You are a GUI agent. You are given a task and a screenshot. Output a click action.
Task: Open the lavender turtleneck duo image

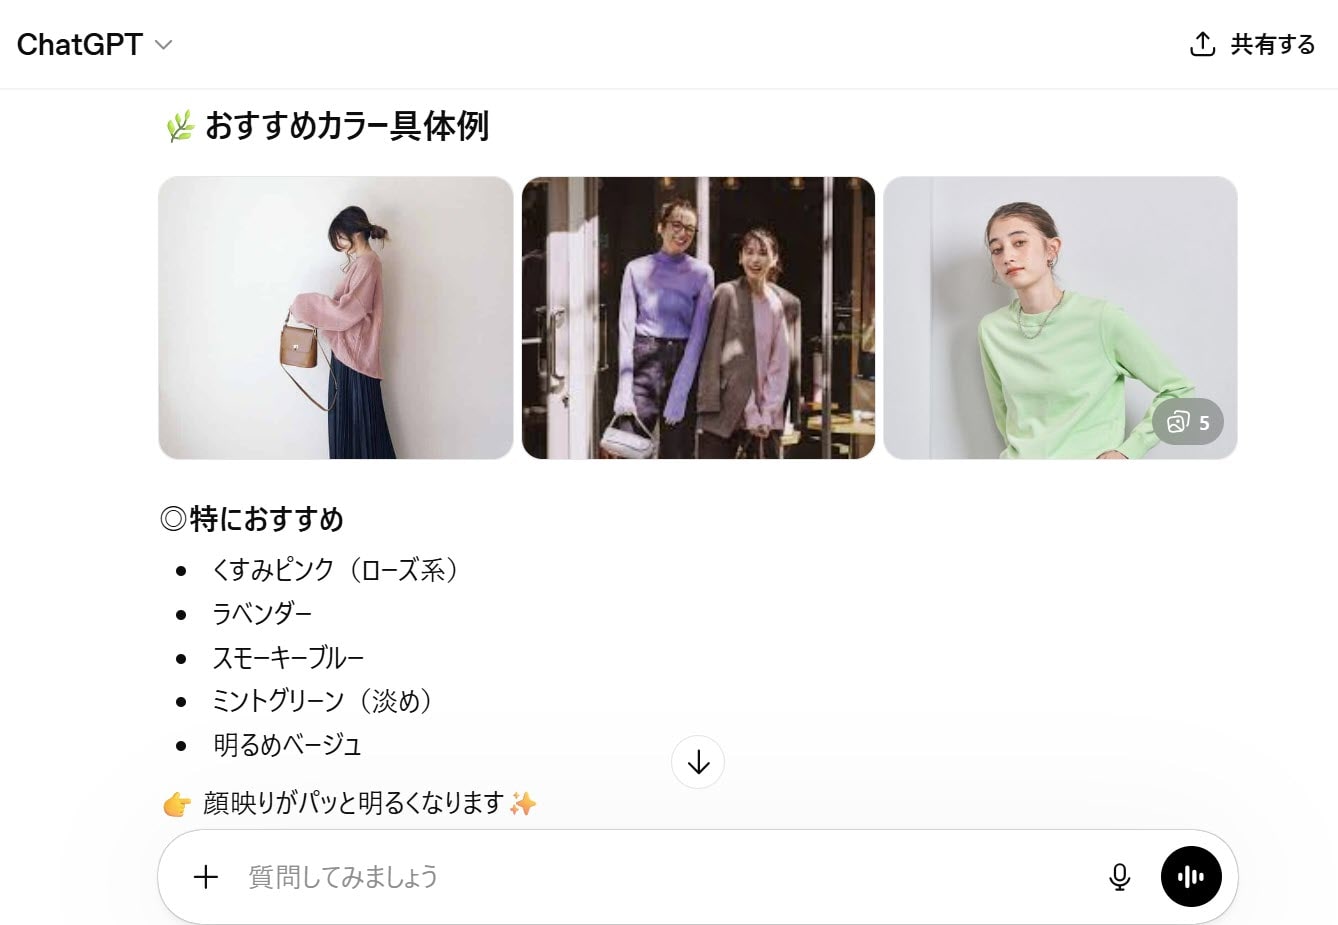[x=698, y=318]
